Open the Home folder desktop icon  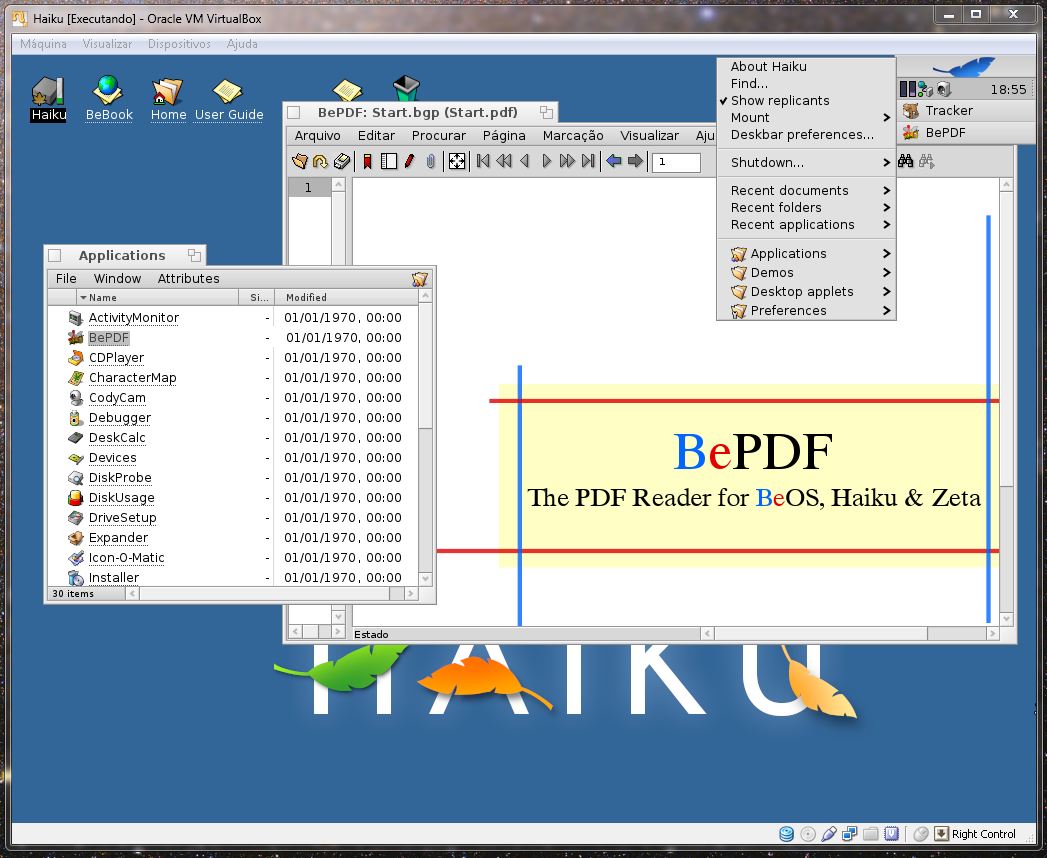coord(168,99)
